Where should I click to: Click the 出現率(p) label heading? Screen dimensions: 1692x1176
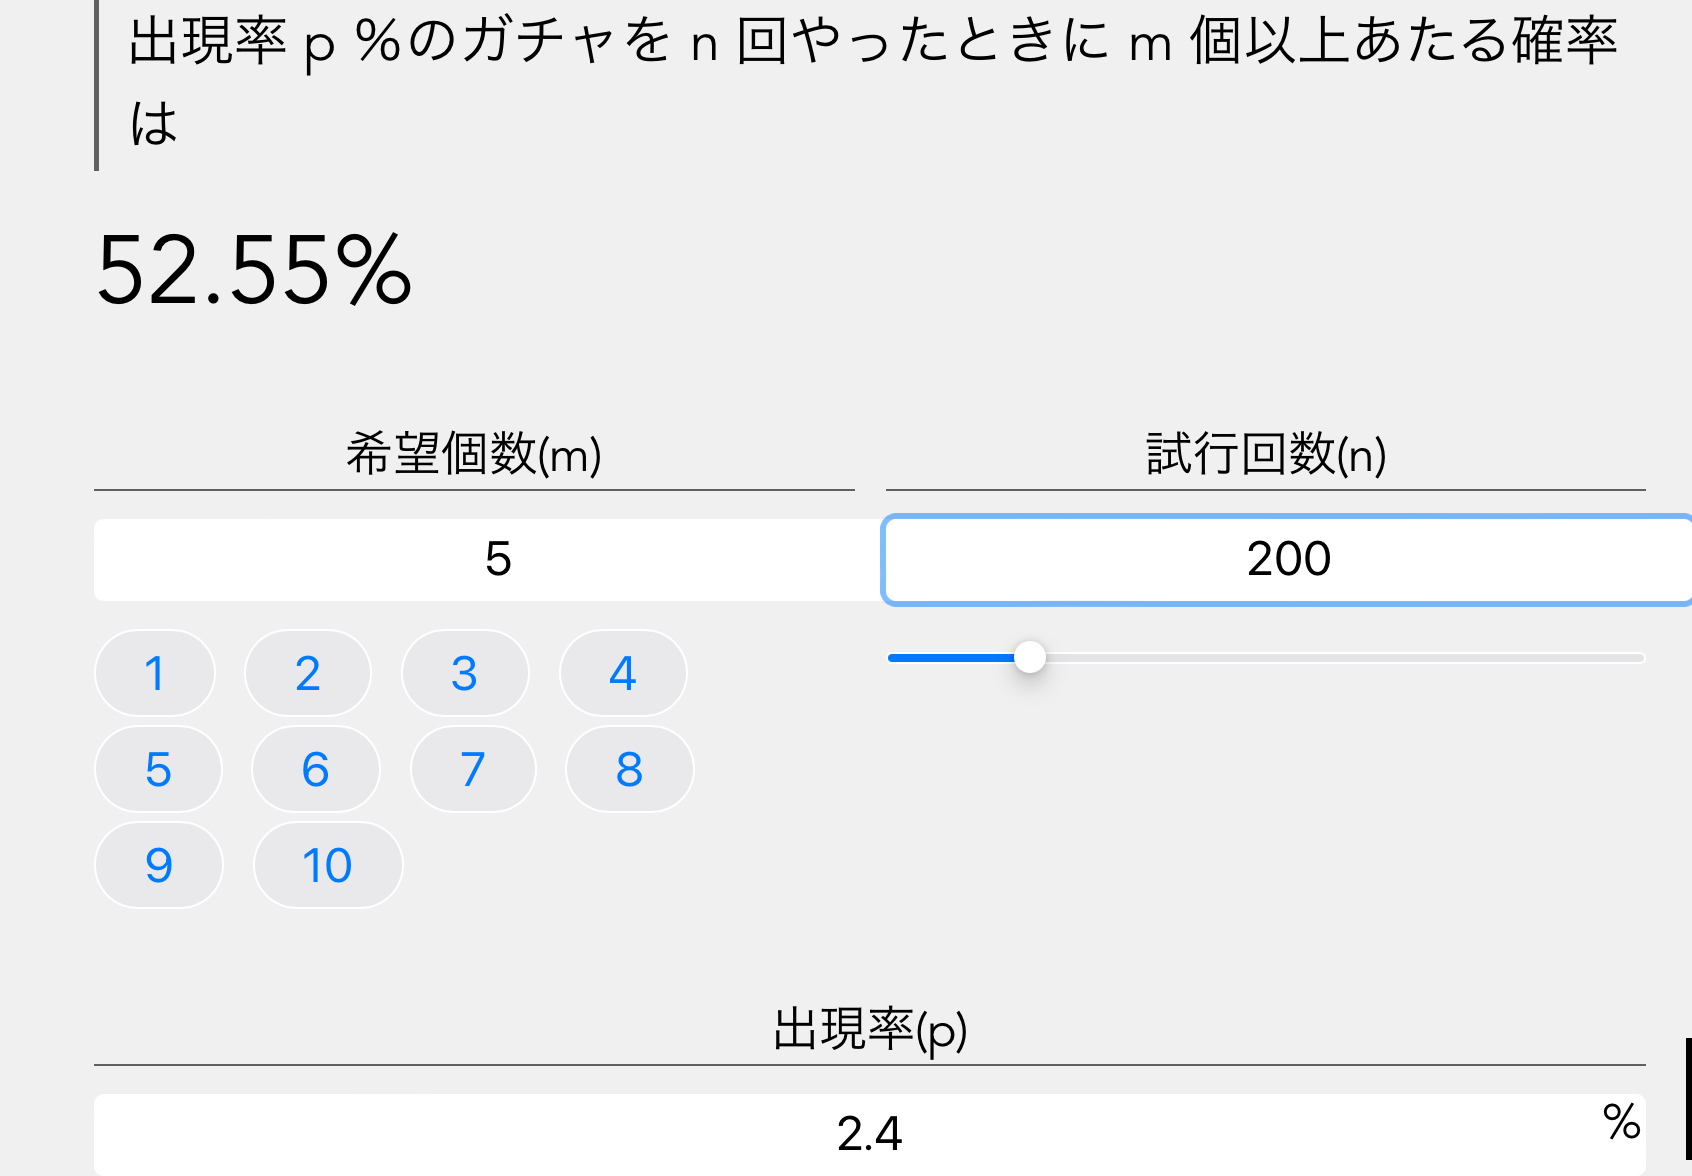point(870,1029)
